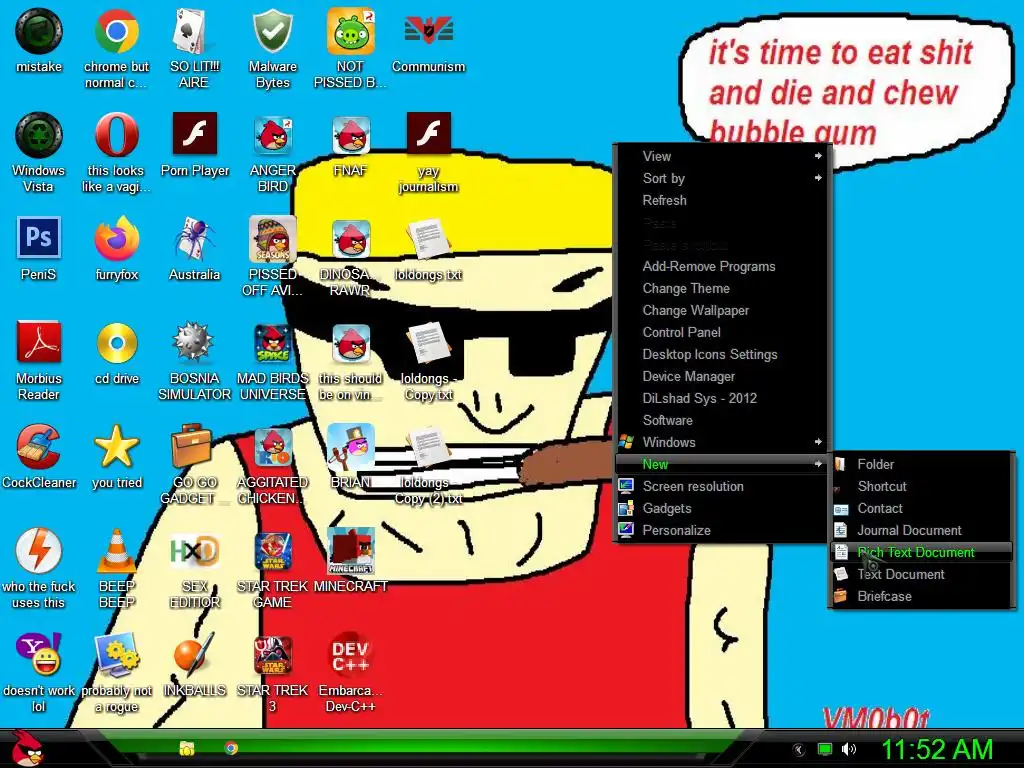Open the Australia spider icon
Image resolution: width=1024 pixels, height=768 pixels.
click(x=194, y=239)
